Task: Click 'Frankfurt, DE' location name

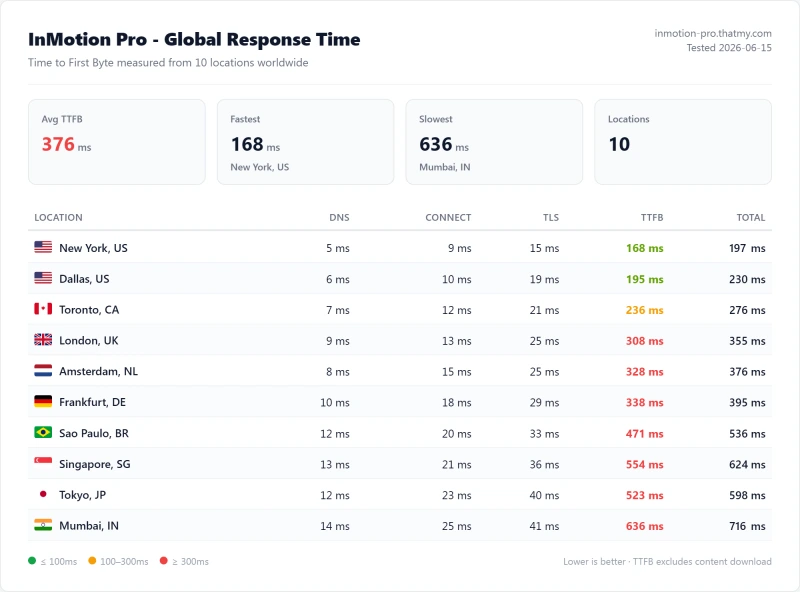Action: coord(92,402)
